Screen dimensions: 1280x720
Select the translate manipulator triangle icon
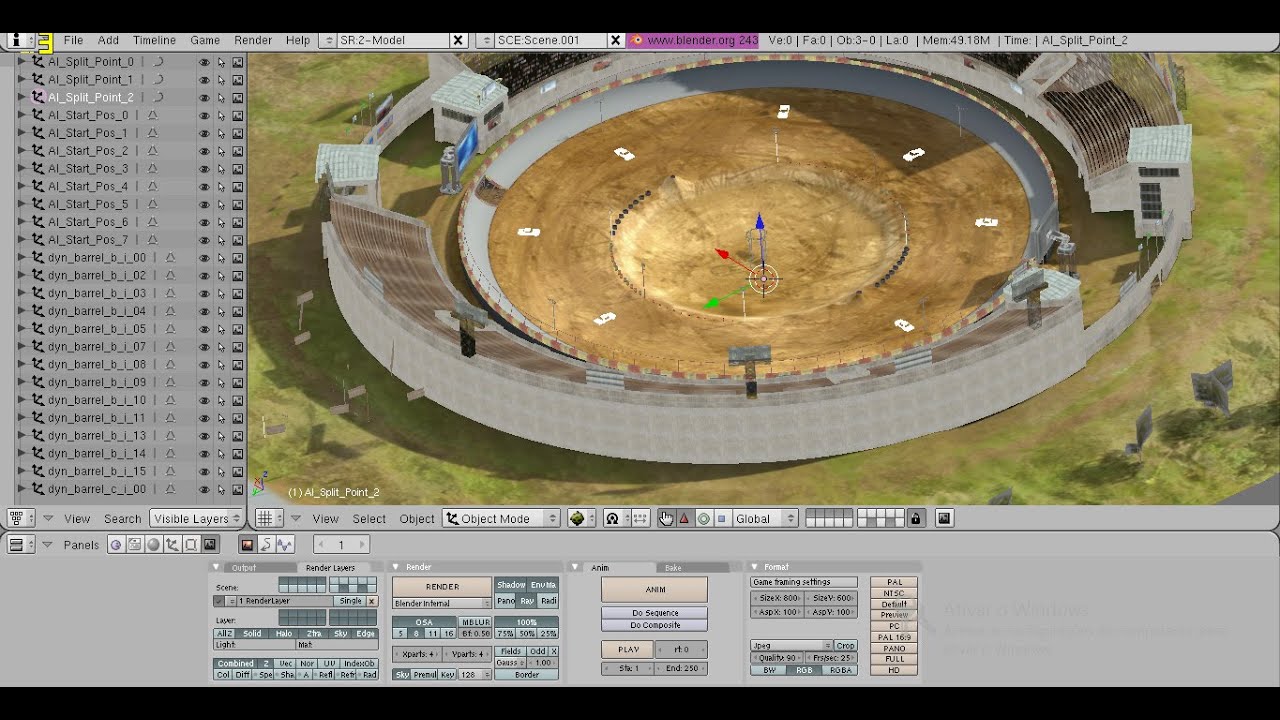coord(684,518)
